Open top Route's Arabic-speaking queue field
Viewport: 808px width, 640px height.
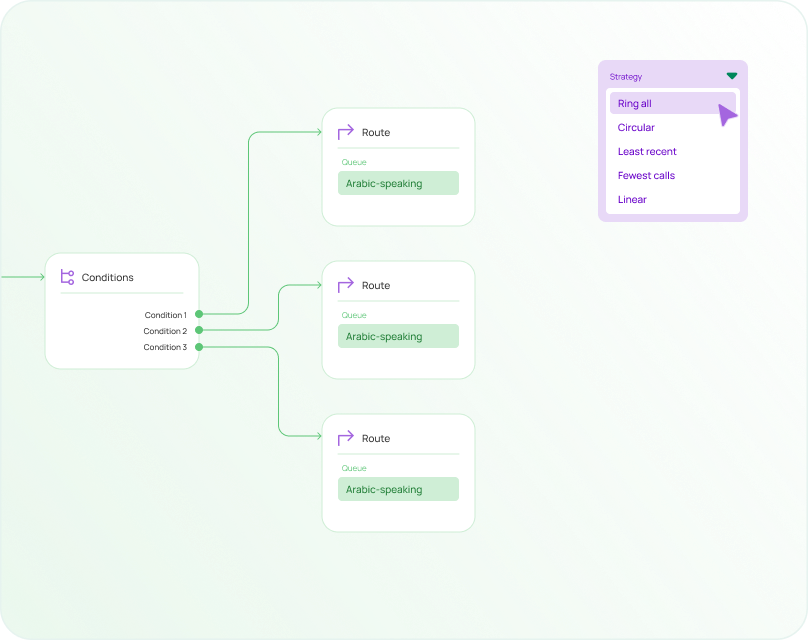pyautogui.click(x=398, y=184)
